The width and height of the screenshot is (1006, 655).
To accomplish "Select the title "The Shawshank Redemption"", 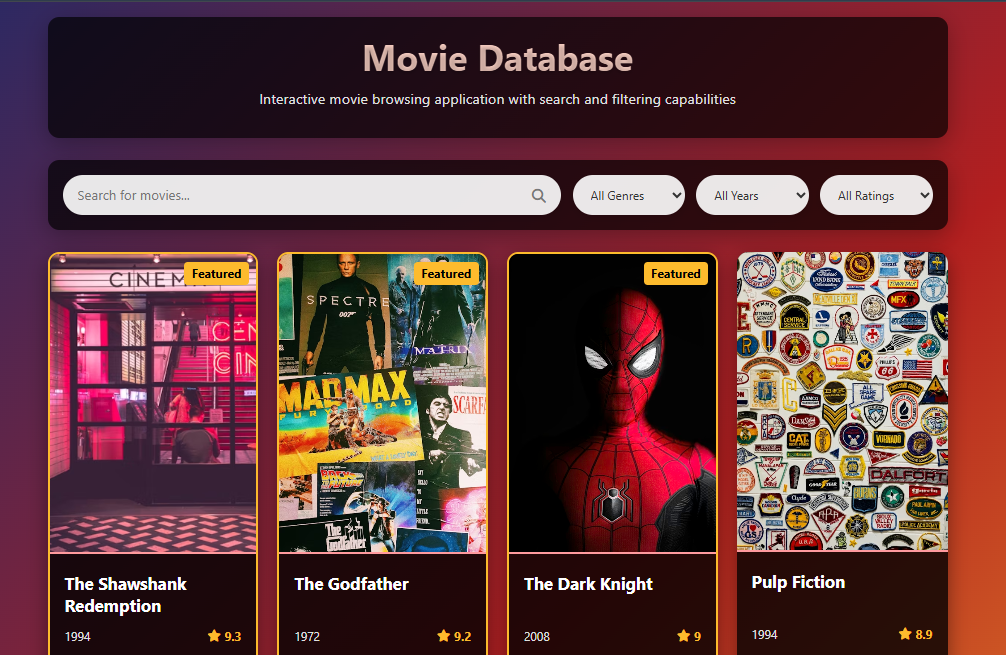I will pyautogui.click(x=125, y=595).
